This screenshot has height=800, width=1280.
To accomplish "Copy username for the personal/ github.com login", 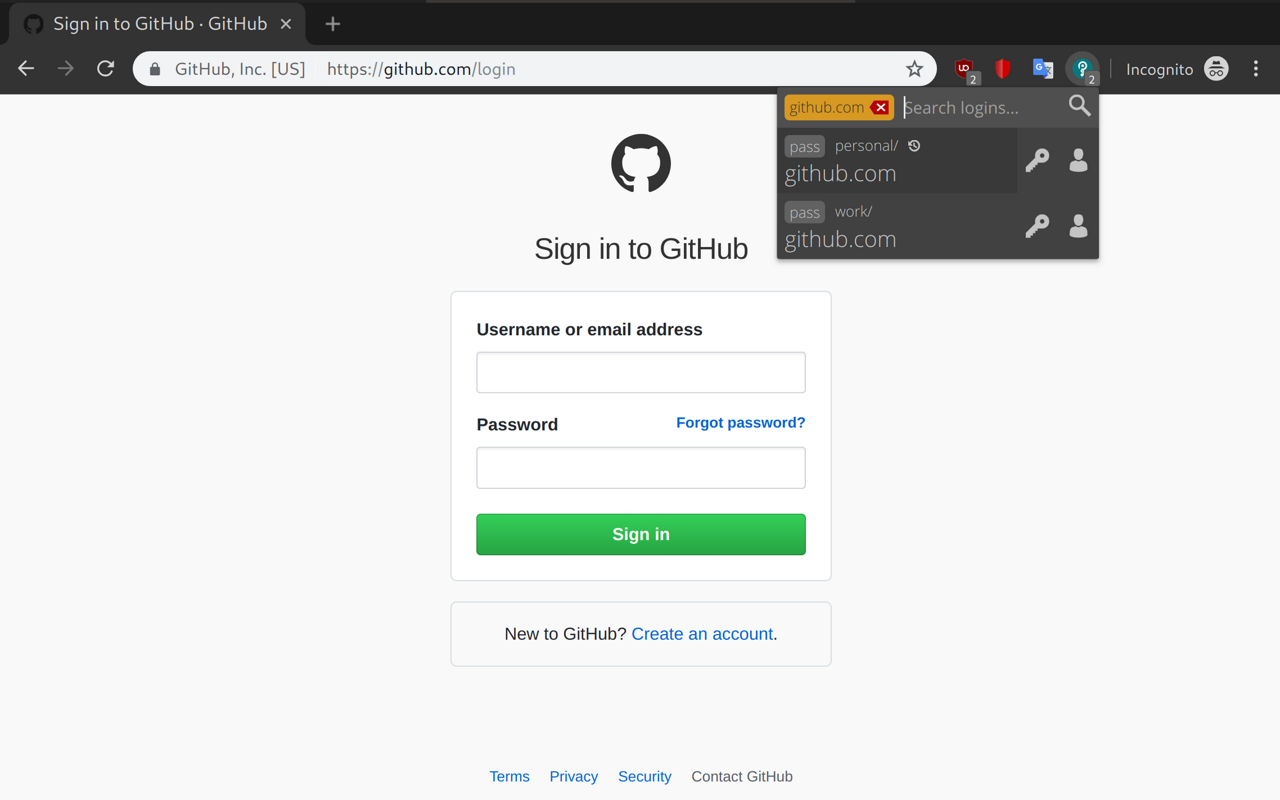I will [x=1078, y=160].
